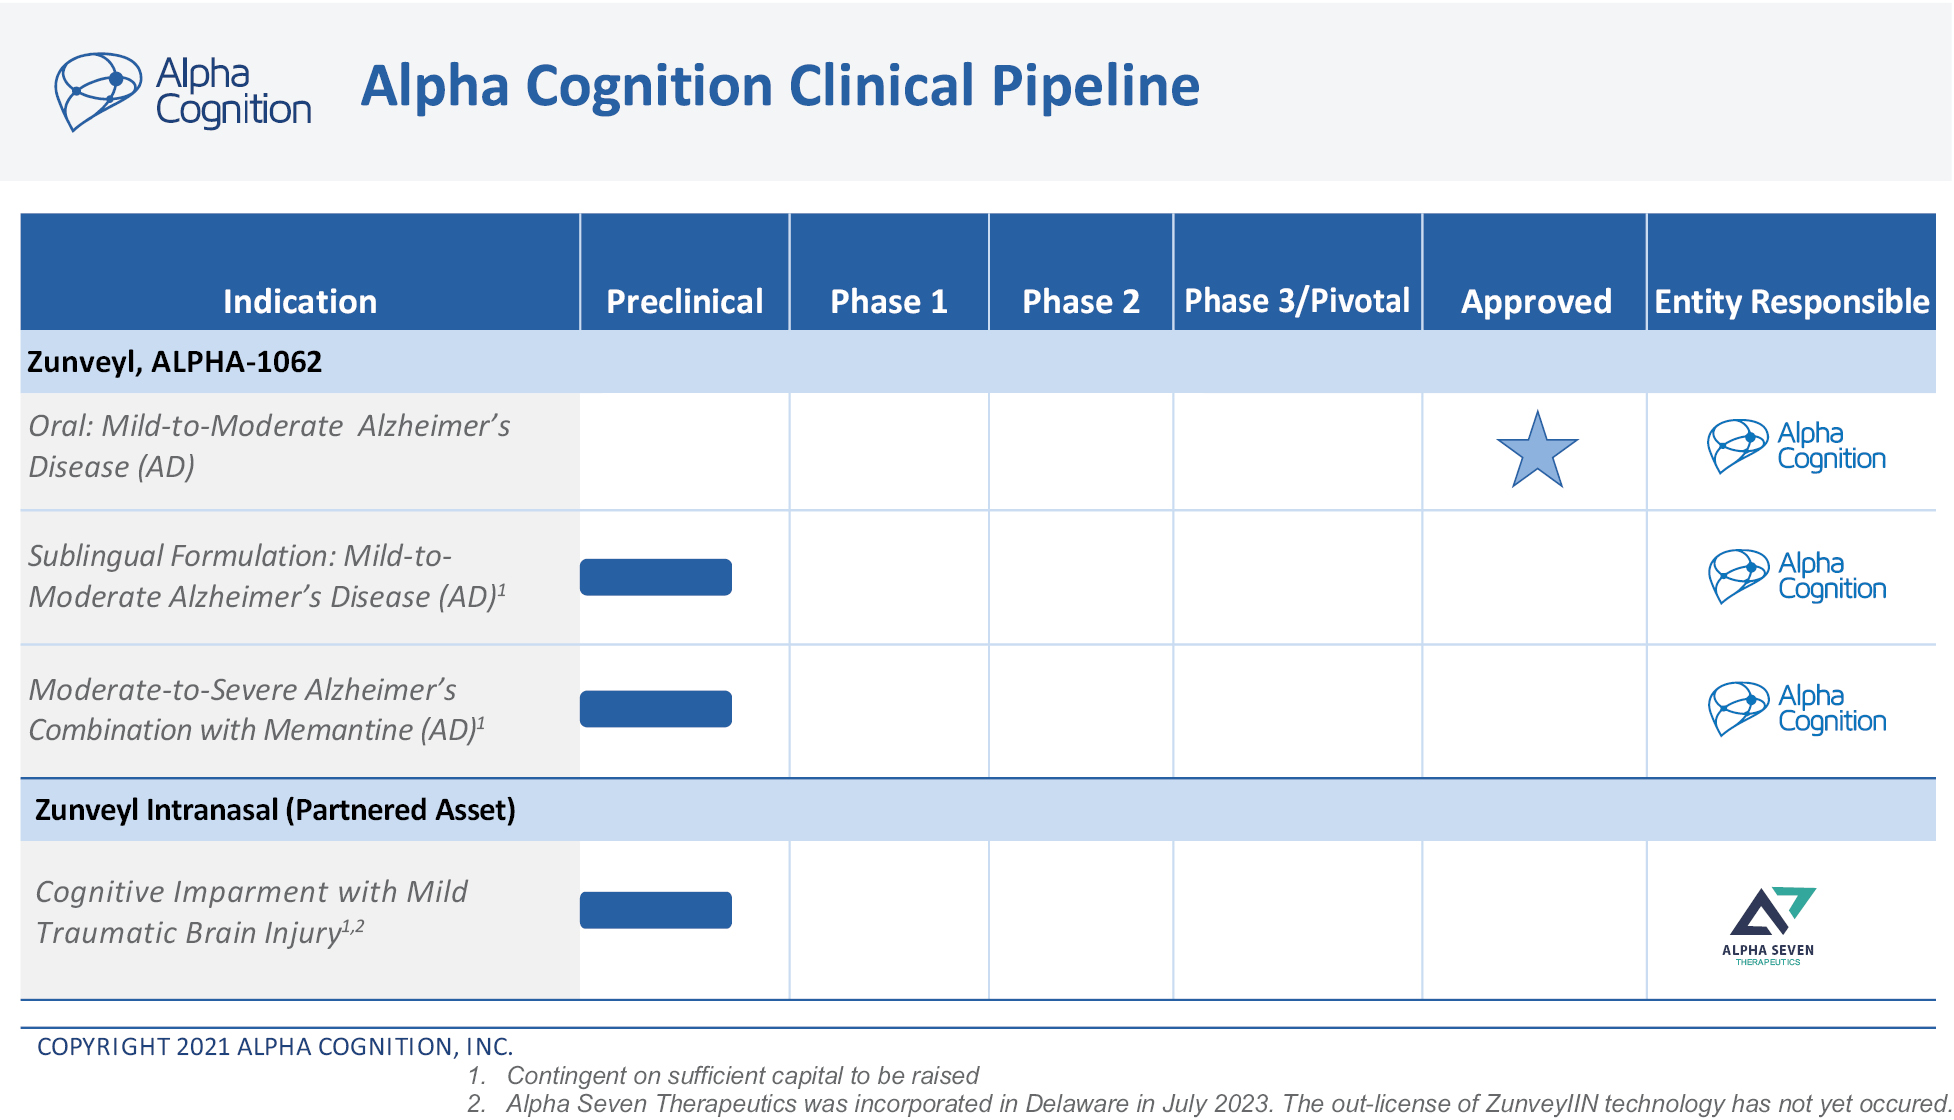
Task: Select the Phase 1 column header
Action: [889, 301]
